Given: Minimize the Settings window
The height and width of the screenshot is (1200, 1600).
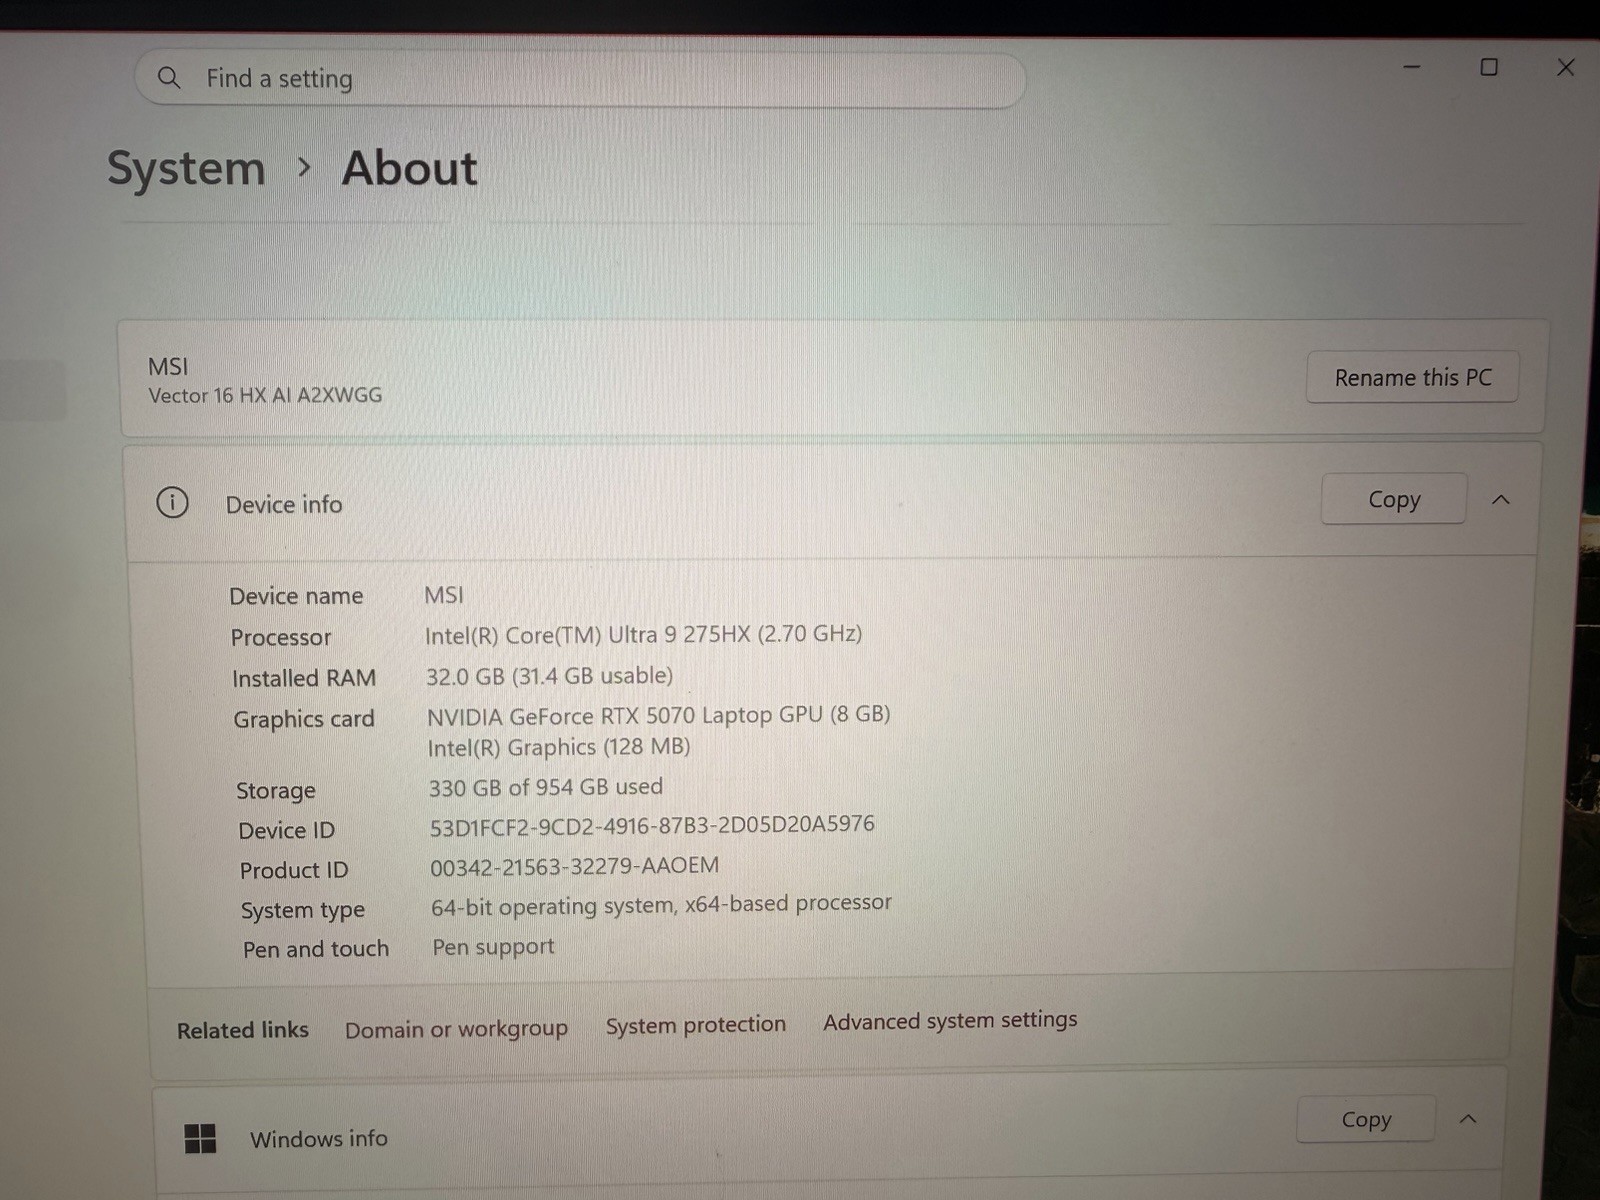Looking at the screenshot, I should tap(1412, 67).
